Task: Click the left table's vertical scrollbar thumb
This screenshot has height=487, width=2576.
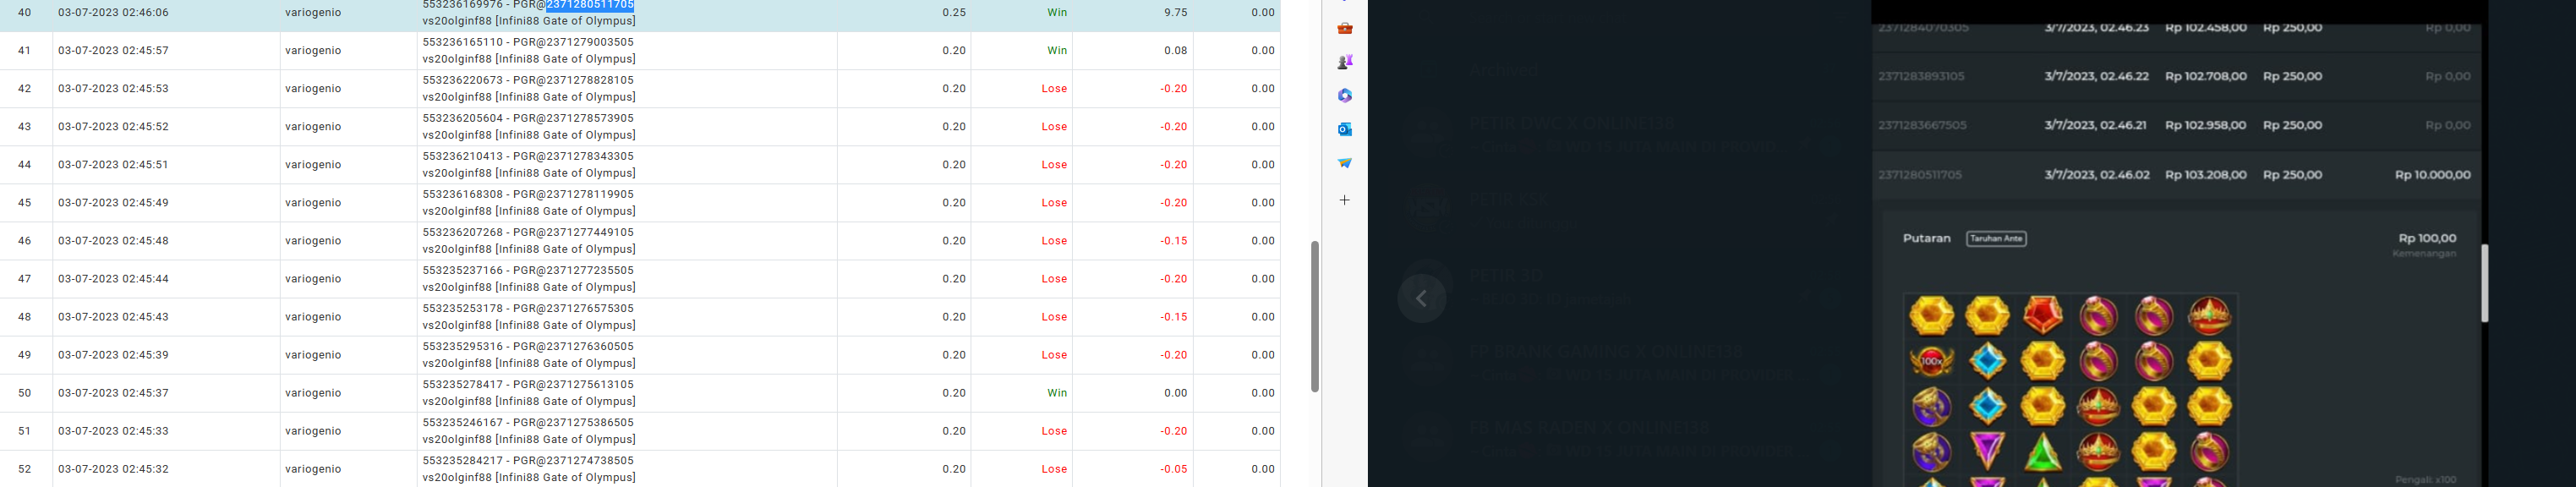Action: click(1315, 316)
